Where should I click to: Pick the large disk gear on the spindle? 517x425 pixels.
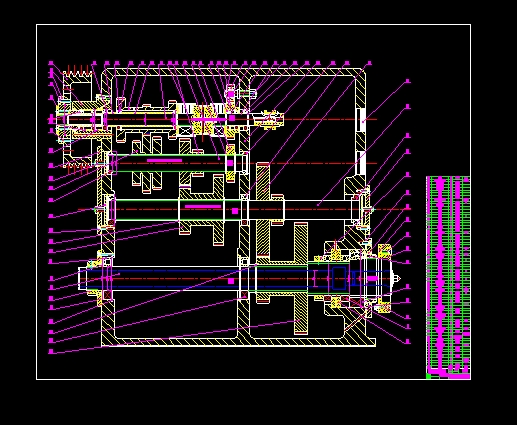pos(301,279)
